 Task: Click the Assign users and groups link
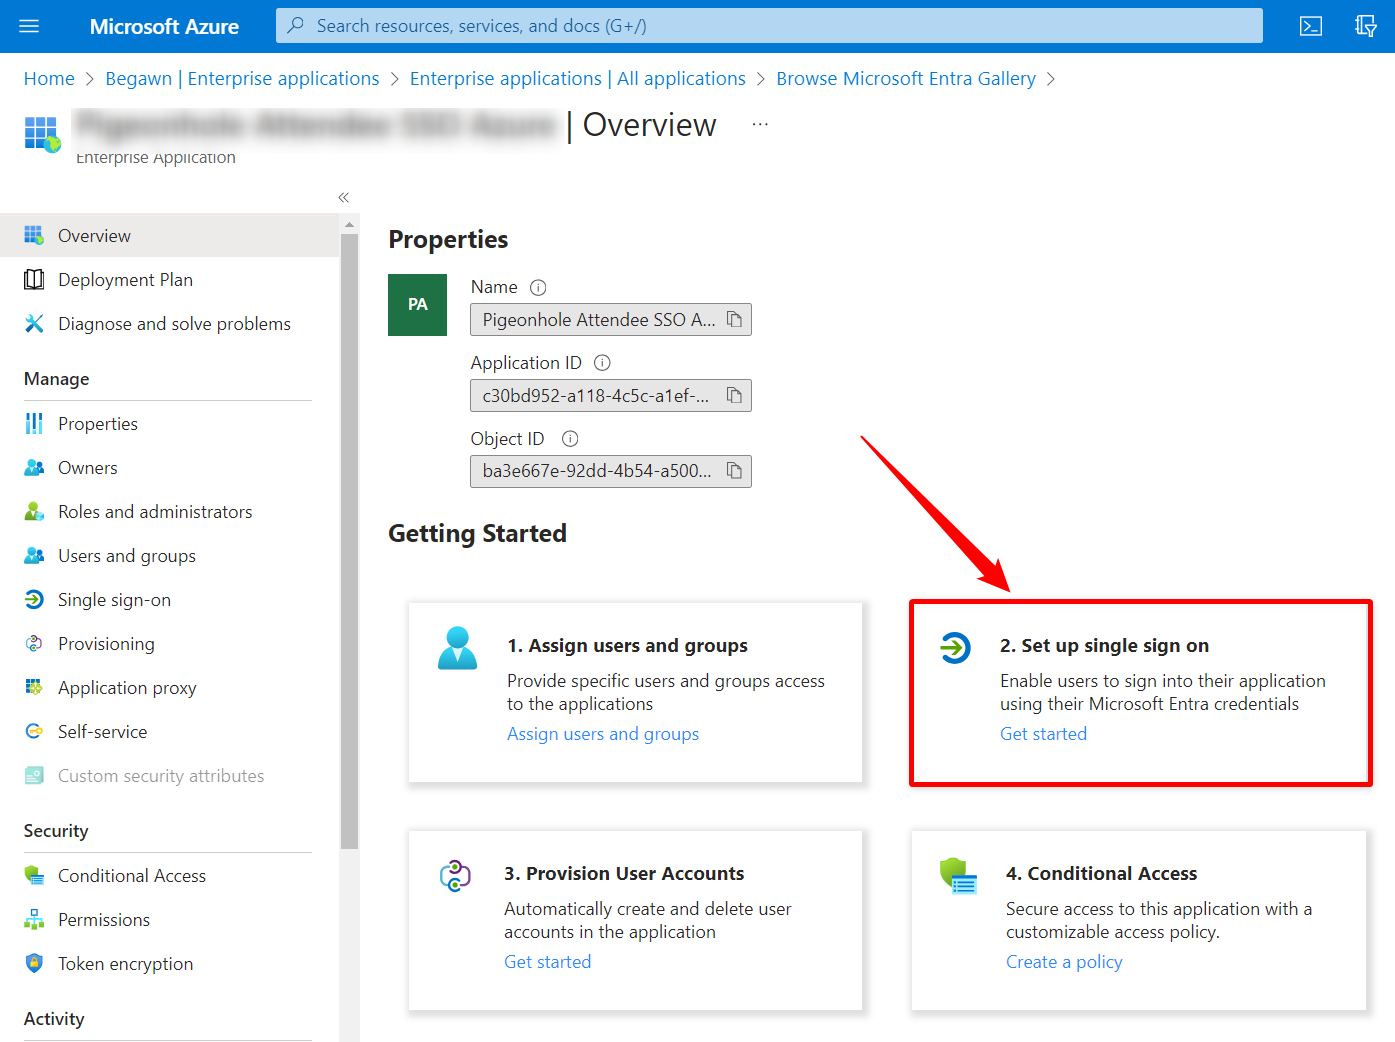tap(603, 734)
